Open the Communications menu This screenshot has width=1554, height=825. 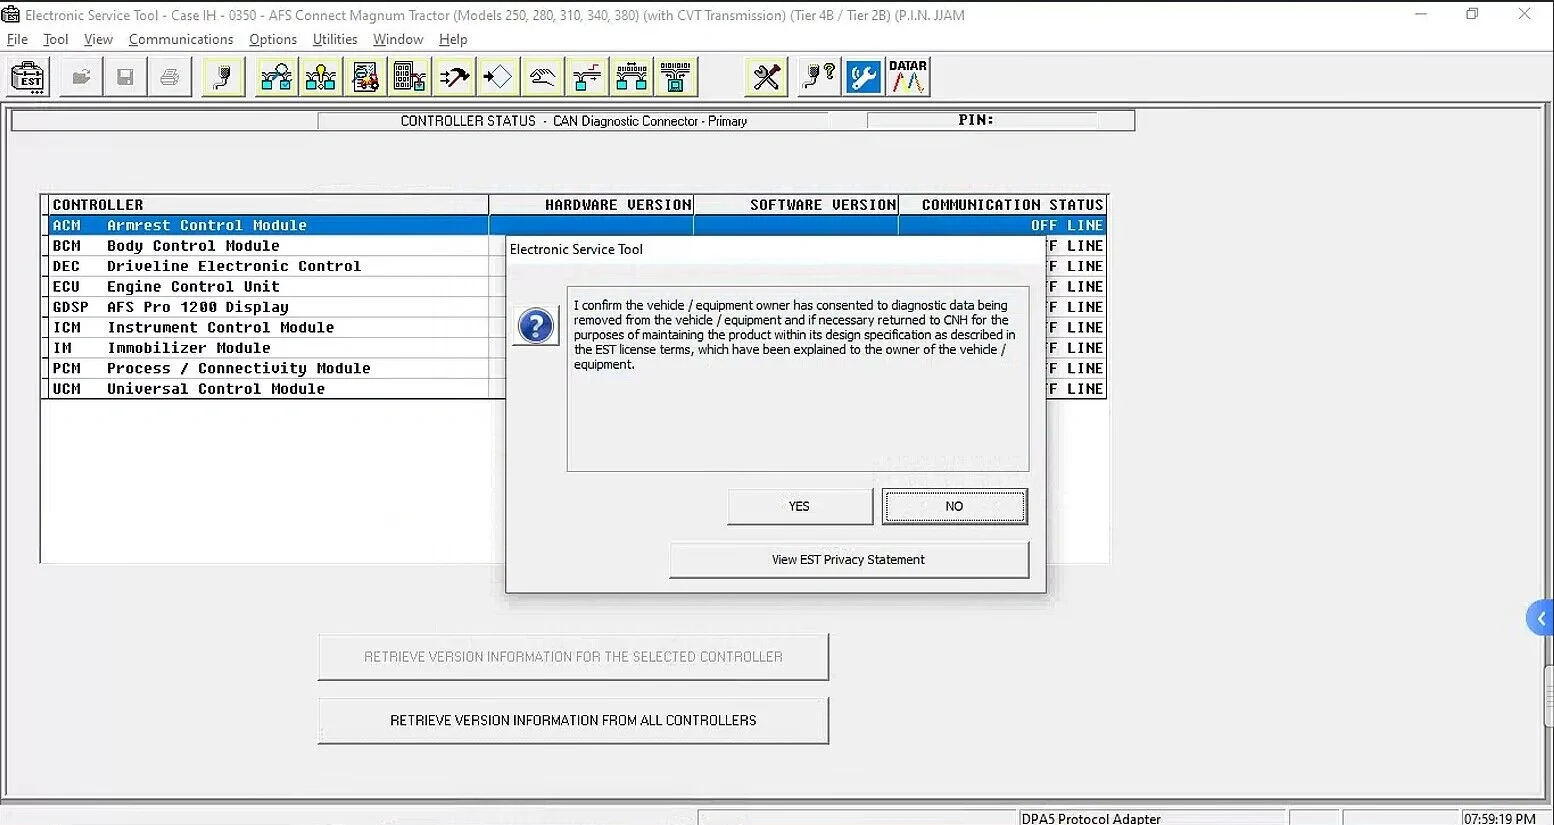pyautogui.click(x=181, y=39)
